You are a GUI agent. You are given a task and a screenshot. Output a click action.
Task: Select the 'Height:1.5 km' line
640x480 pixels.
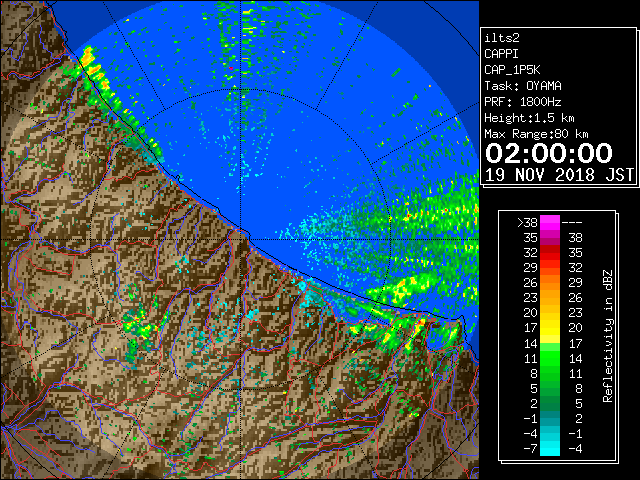529,118
